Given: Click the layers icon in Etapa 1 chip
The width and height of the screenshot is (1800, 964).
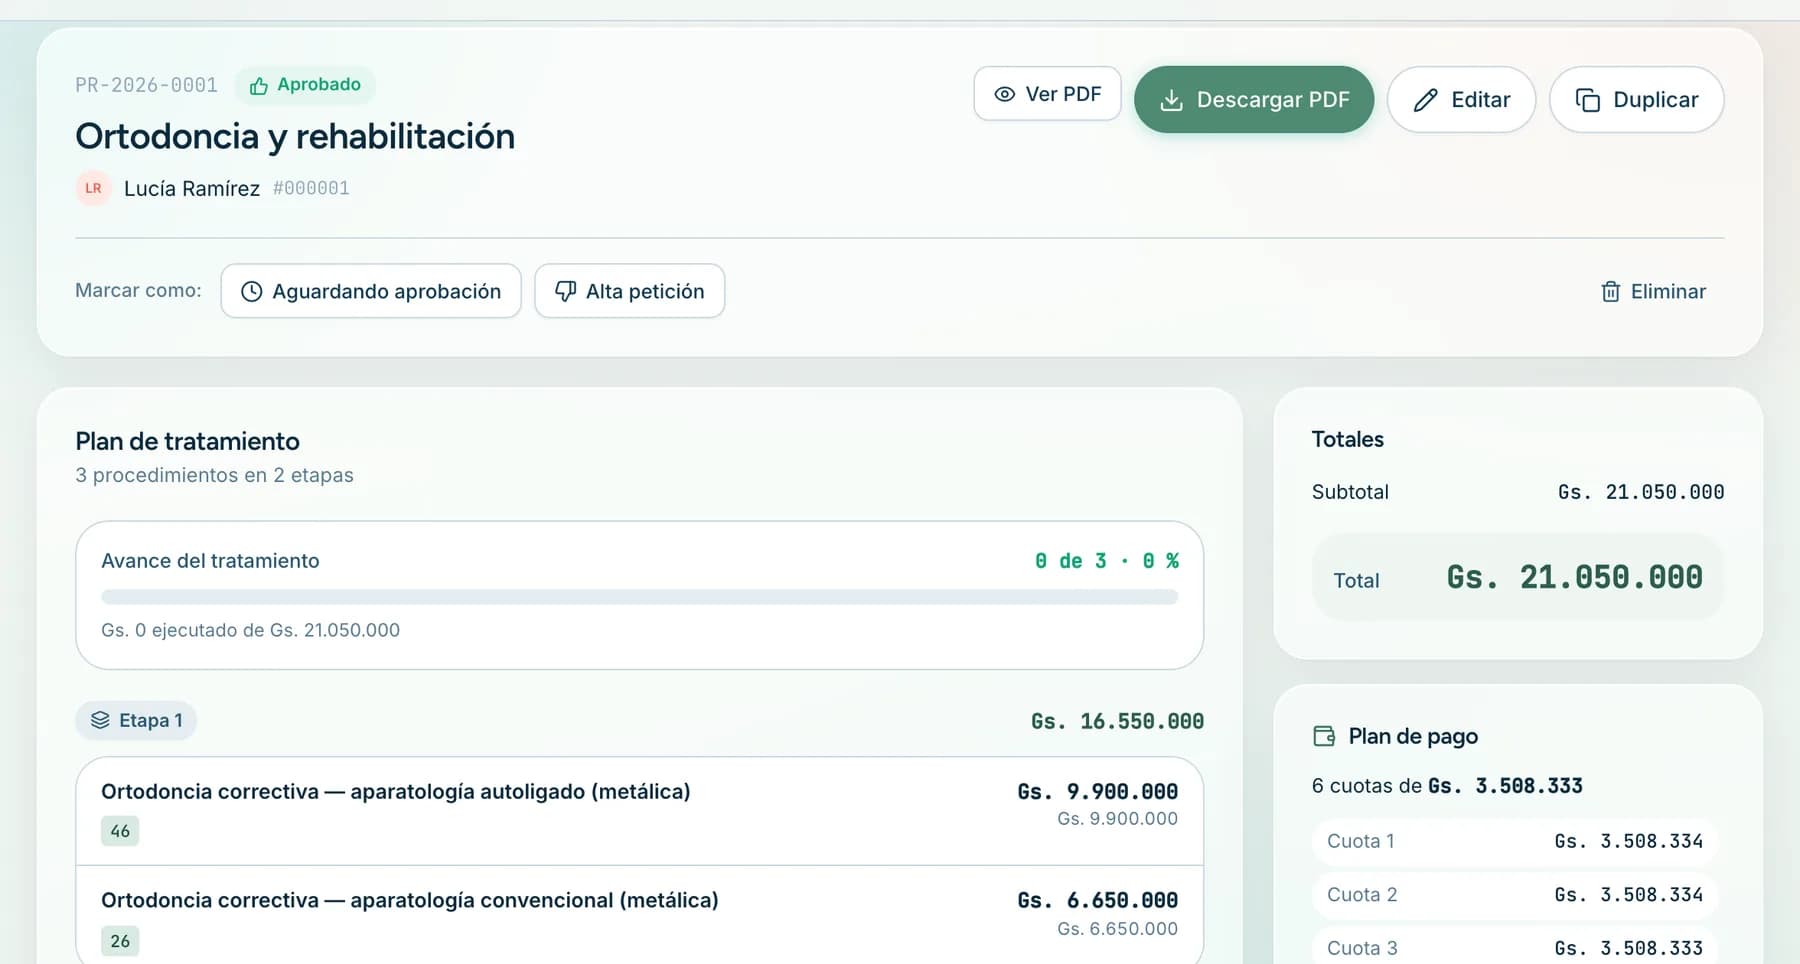Looking at the screenshot, I should click(x=100, y=720).
